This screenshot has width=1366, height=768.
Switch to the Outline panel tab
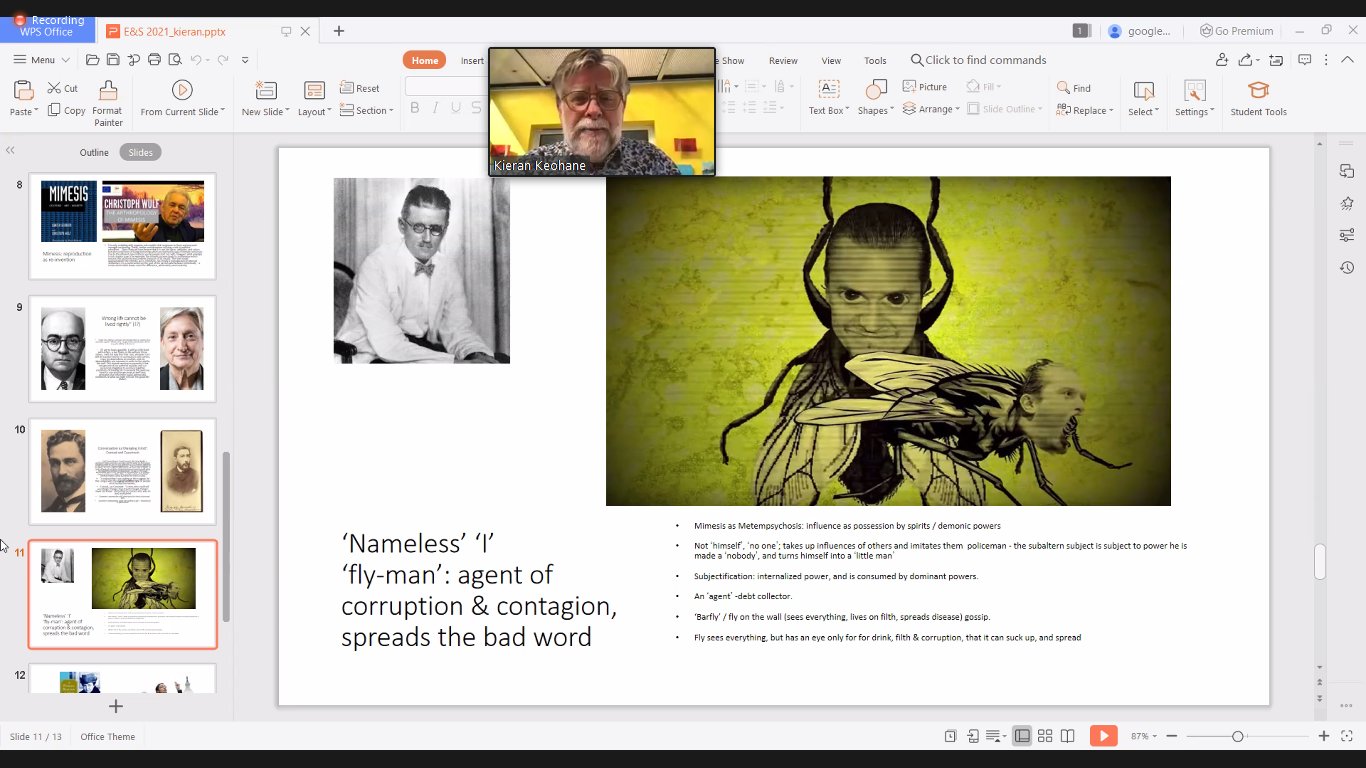coord(94,152)
